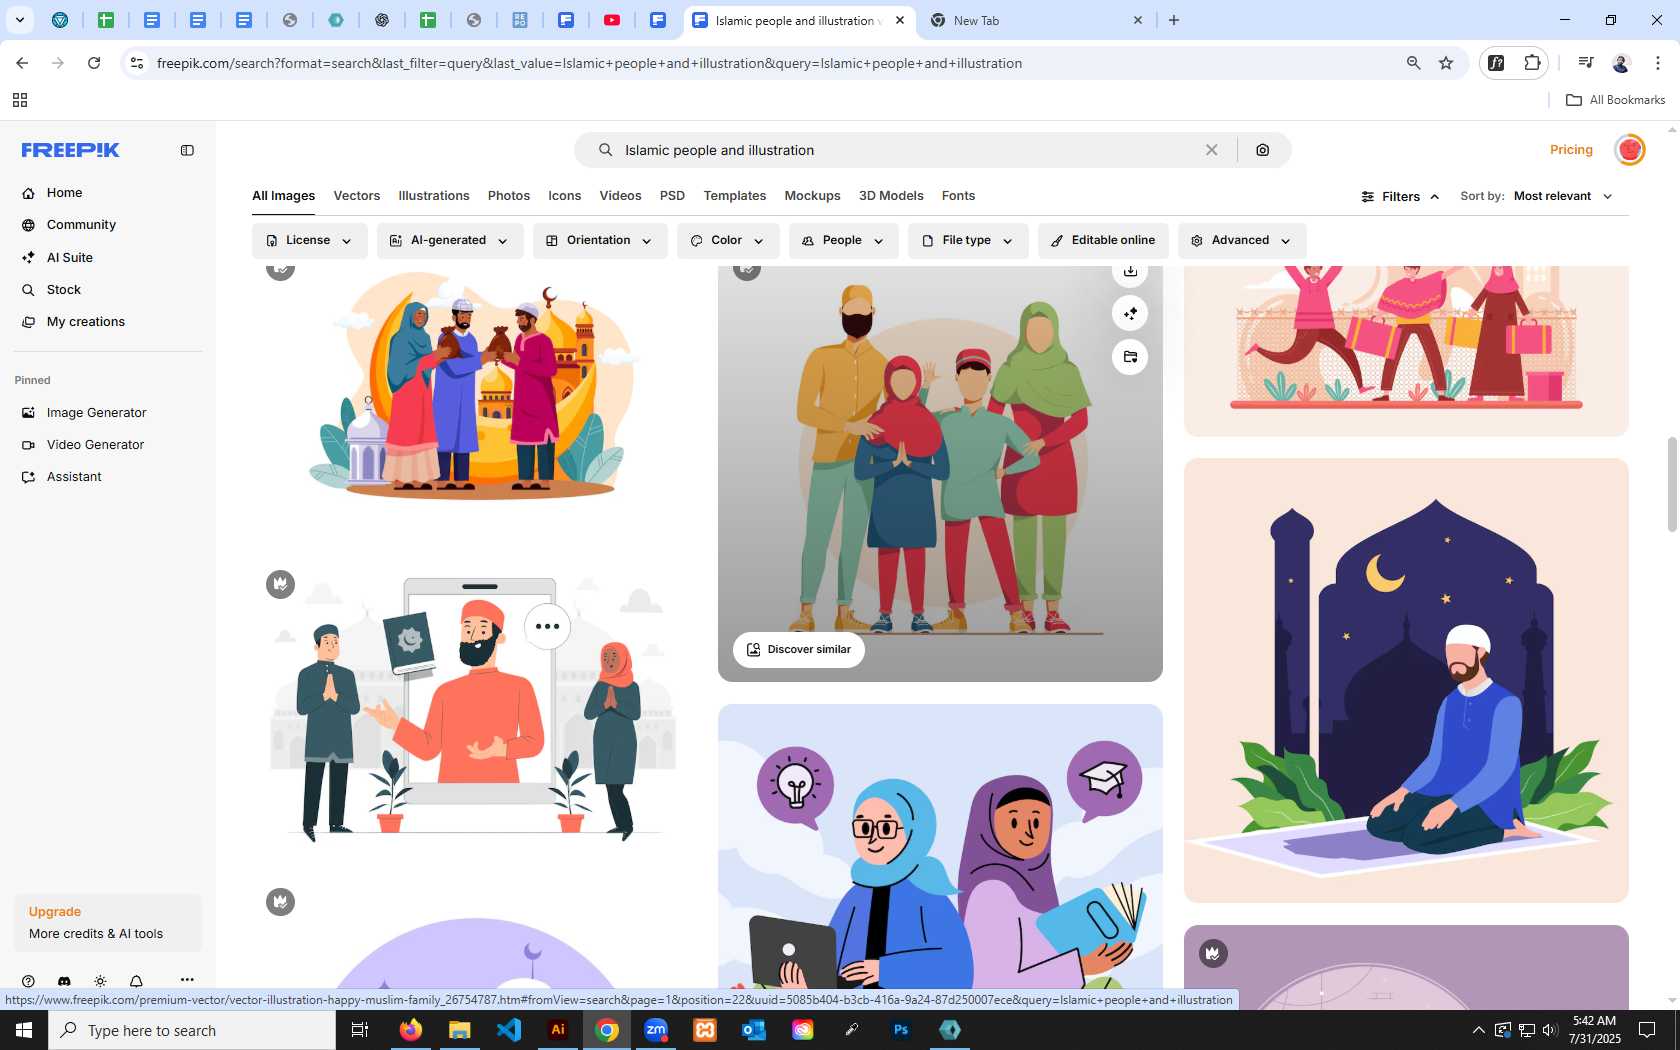Open Visual Studio Code from taskbar
Screen dimensions: 1680x1050
point(509,1030)
